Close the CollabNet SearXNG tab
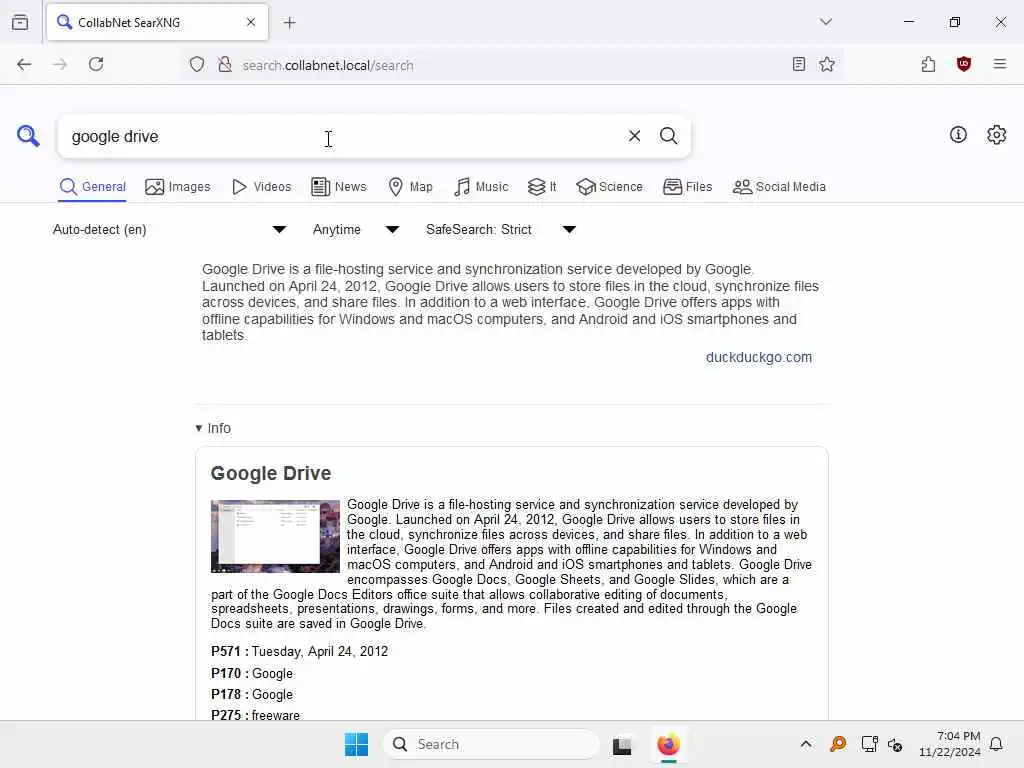 tap(251, 22)
